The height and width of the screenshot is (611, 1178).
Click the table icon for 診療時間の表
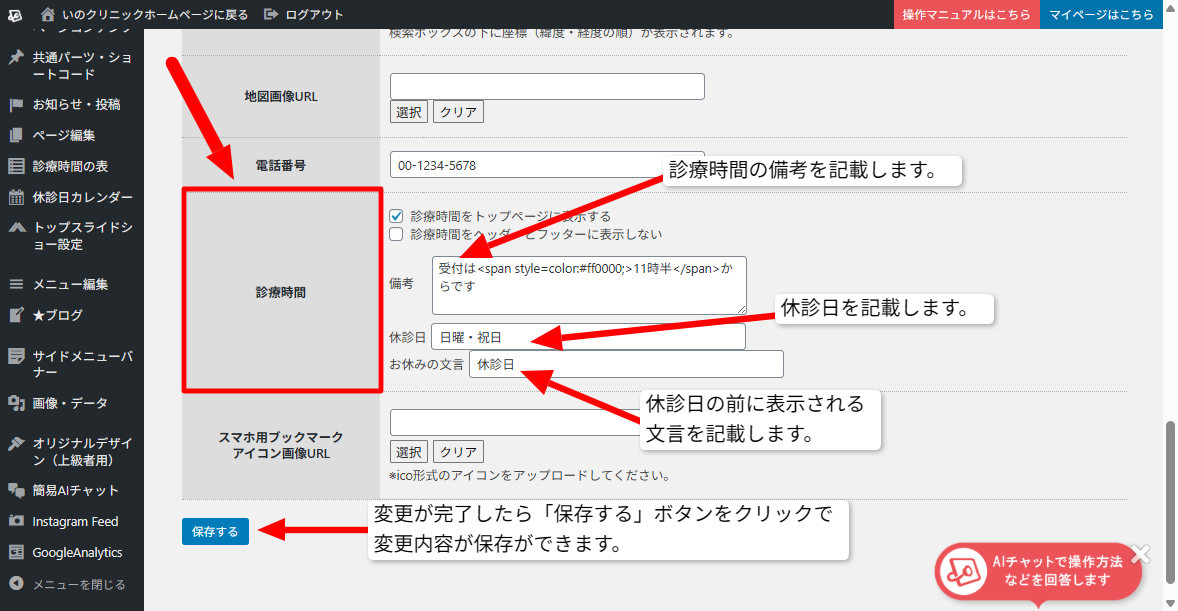click(x=16, y=166)
